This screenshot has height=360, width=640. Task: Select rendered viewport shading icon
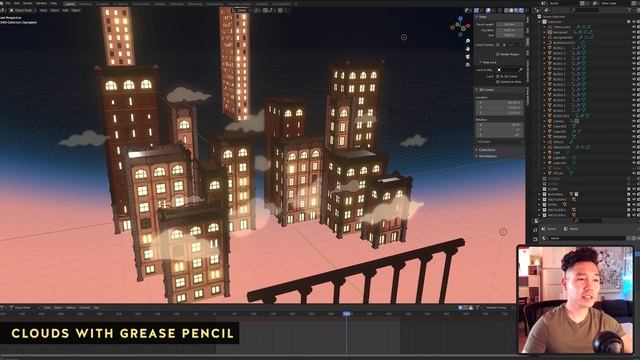521,10
